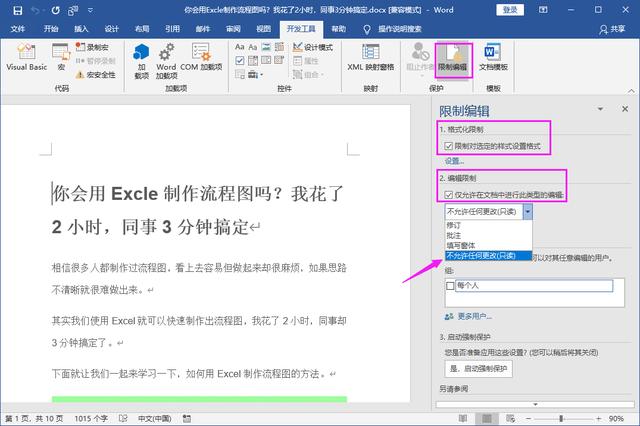Insert a plain text content control (second Aa)
The width and height of the screenshot is (640, 426).
(253, 47)
